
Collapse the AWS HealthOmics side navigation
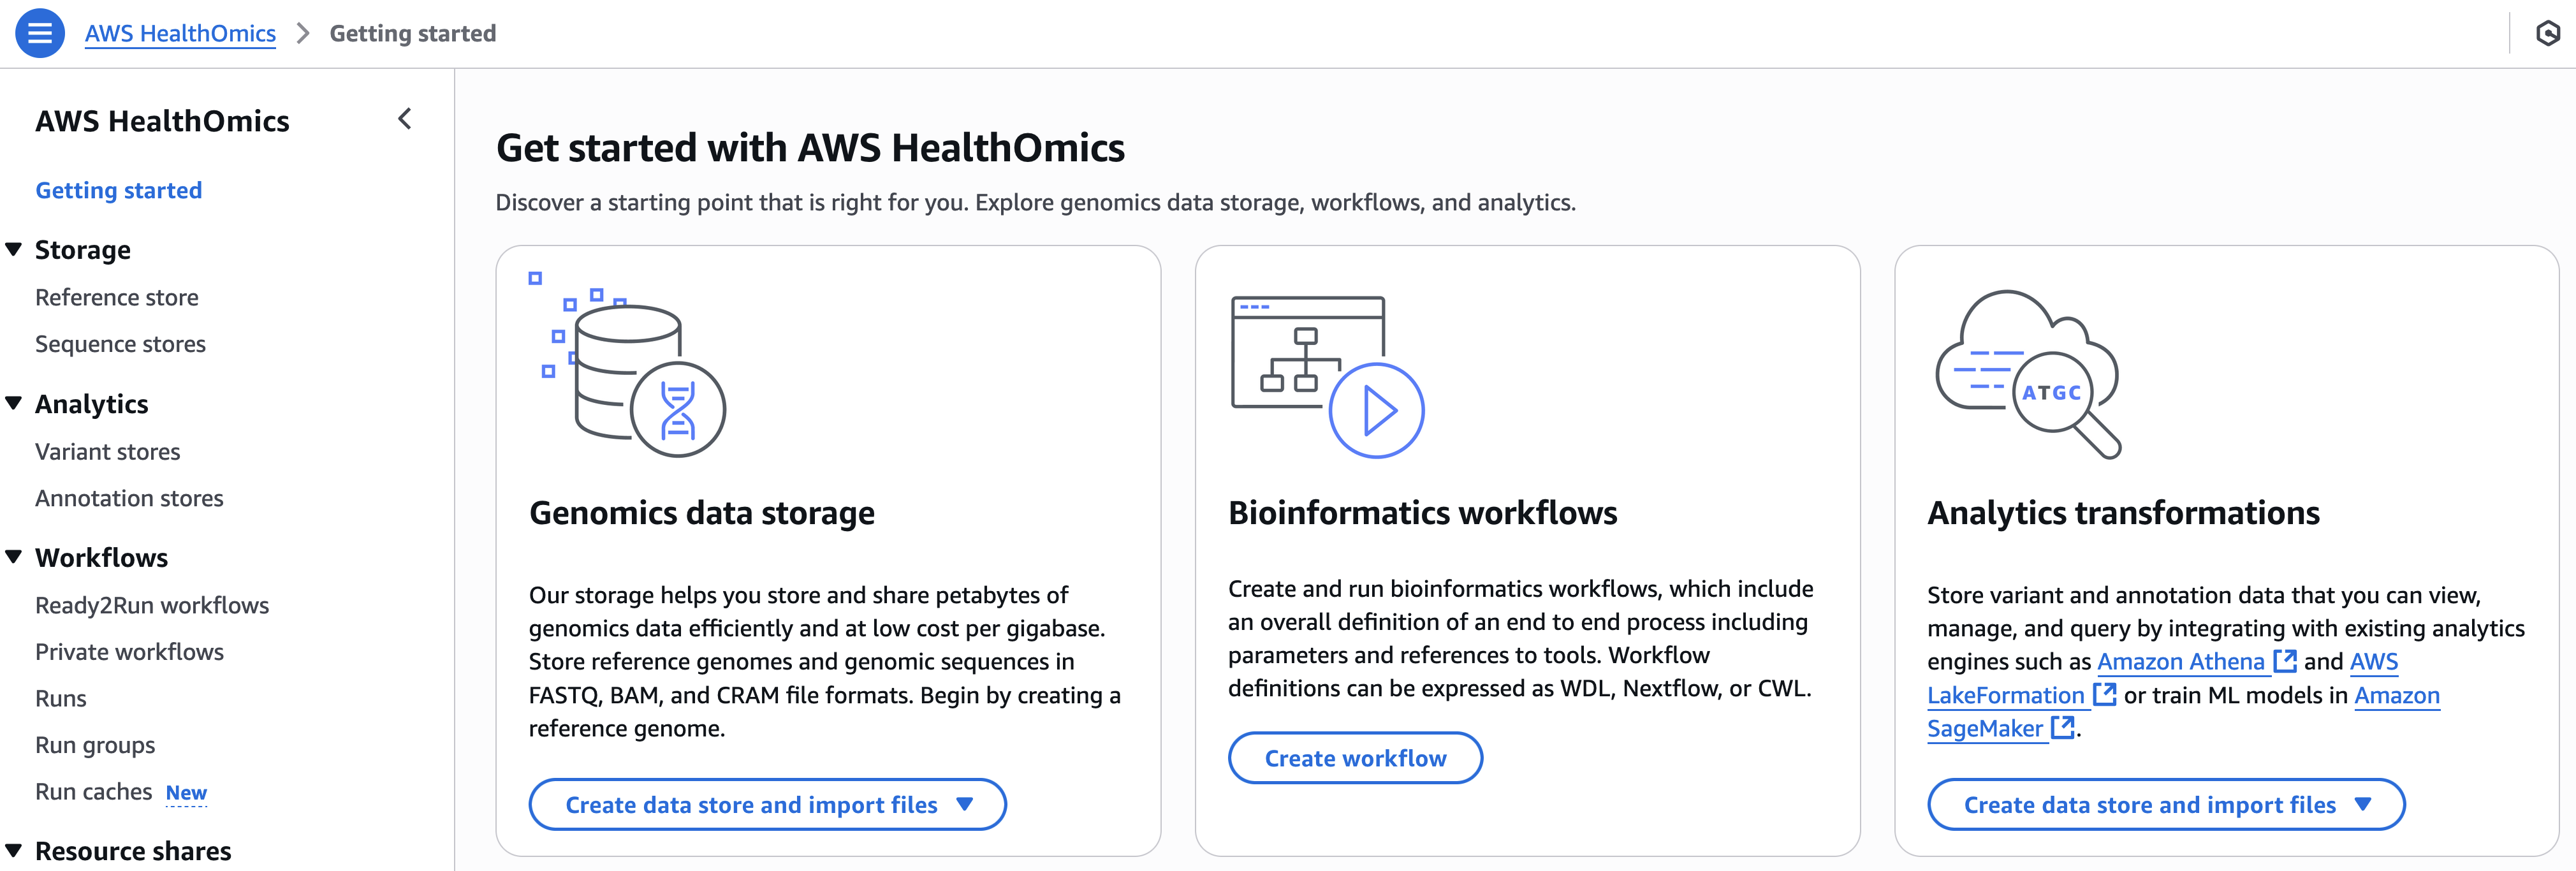405,119
